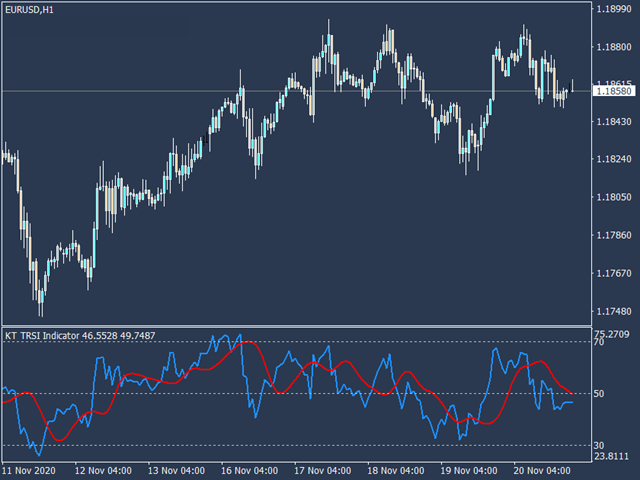This screenshot has width=640, height=480.
Task: Click the last candlestick on the chart
Action: [572, 85]
